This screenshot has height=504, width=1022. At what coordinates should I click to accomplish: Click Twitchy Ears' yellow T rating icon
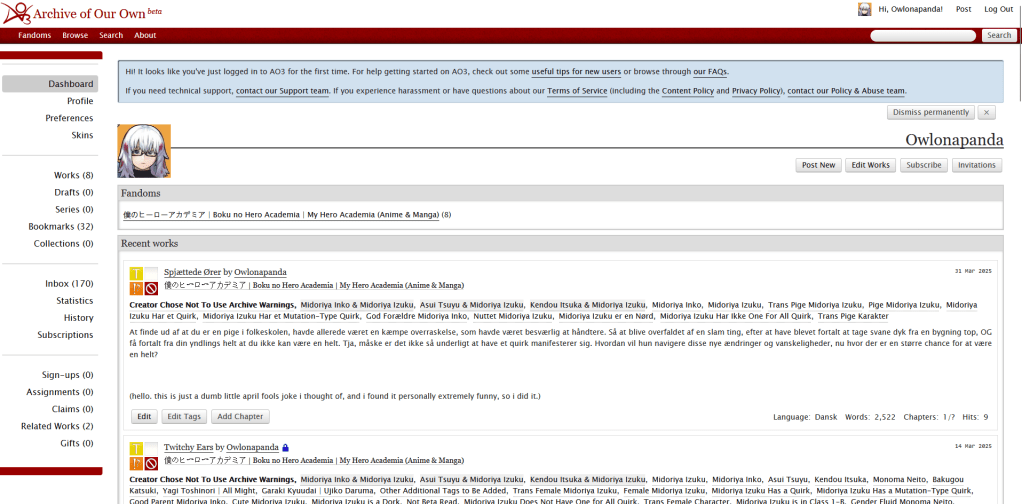click(x=136, y=448)
